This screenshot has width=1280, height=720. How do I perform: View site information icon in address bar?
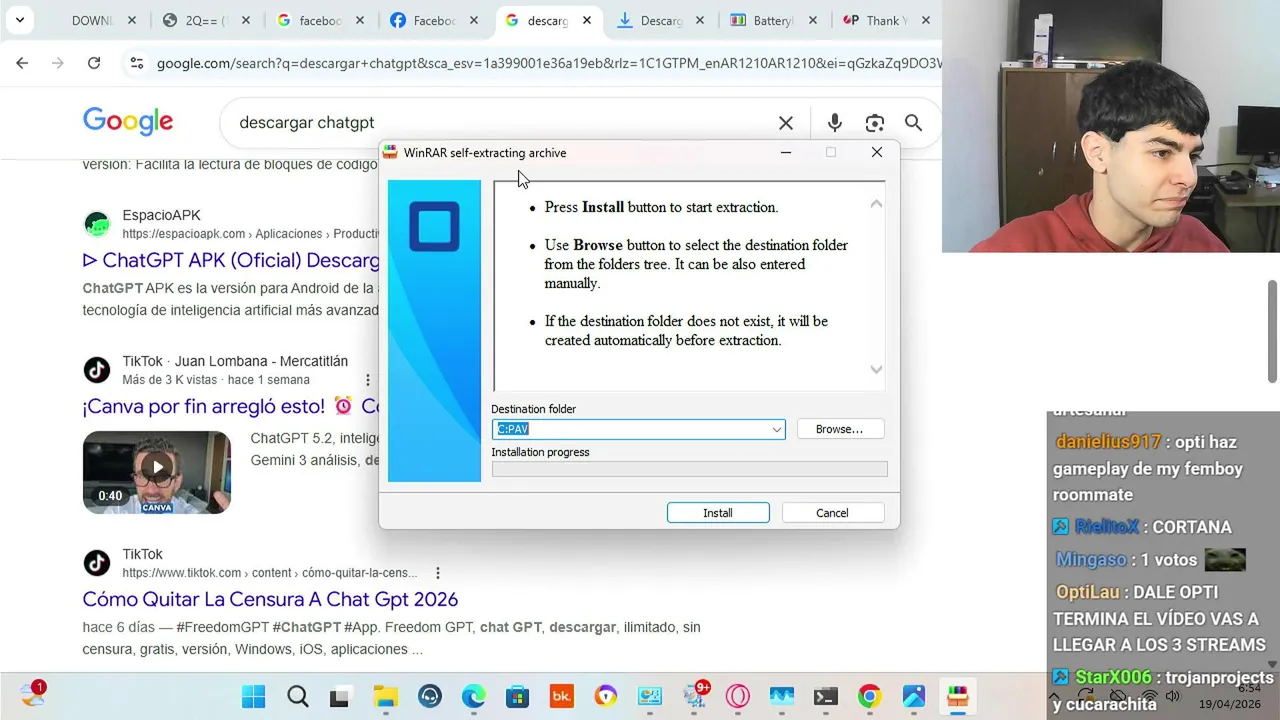(137, 63)
